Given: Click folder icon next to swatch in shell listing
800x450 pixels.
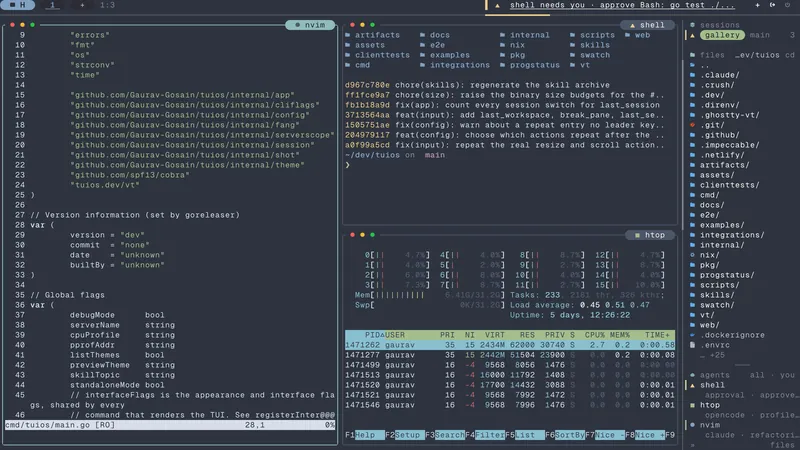Looking at the screenshot, I should (572, 55).
